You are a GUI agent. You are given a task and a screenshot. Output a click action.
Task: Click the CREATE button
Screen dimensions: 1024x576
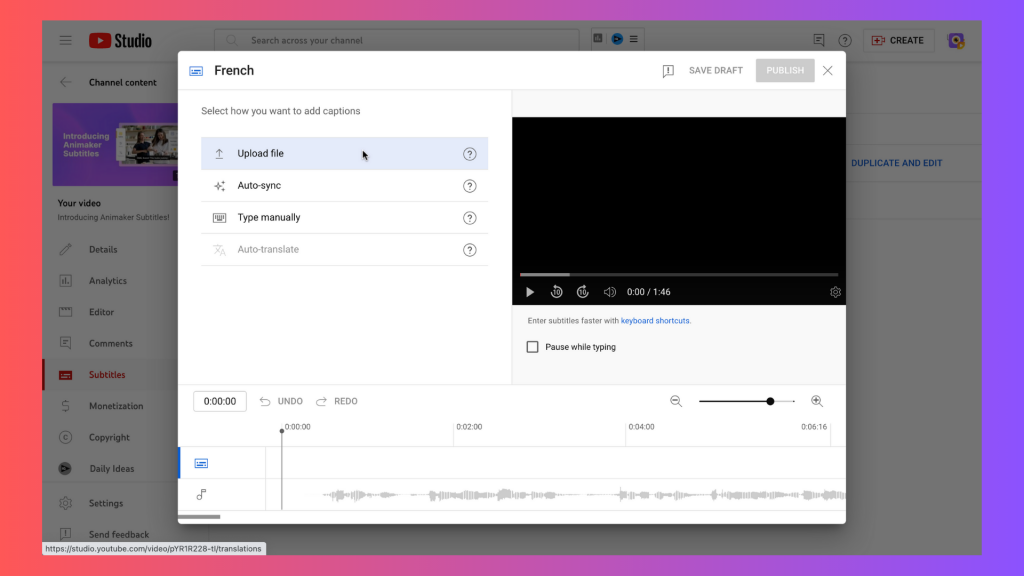(898, 40)
